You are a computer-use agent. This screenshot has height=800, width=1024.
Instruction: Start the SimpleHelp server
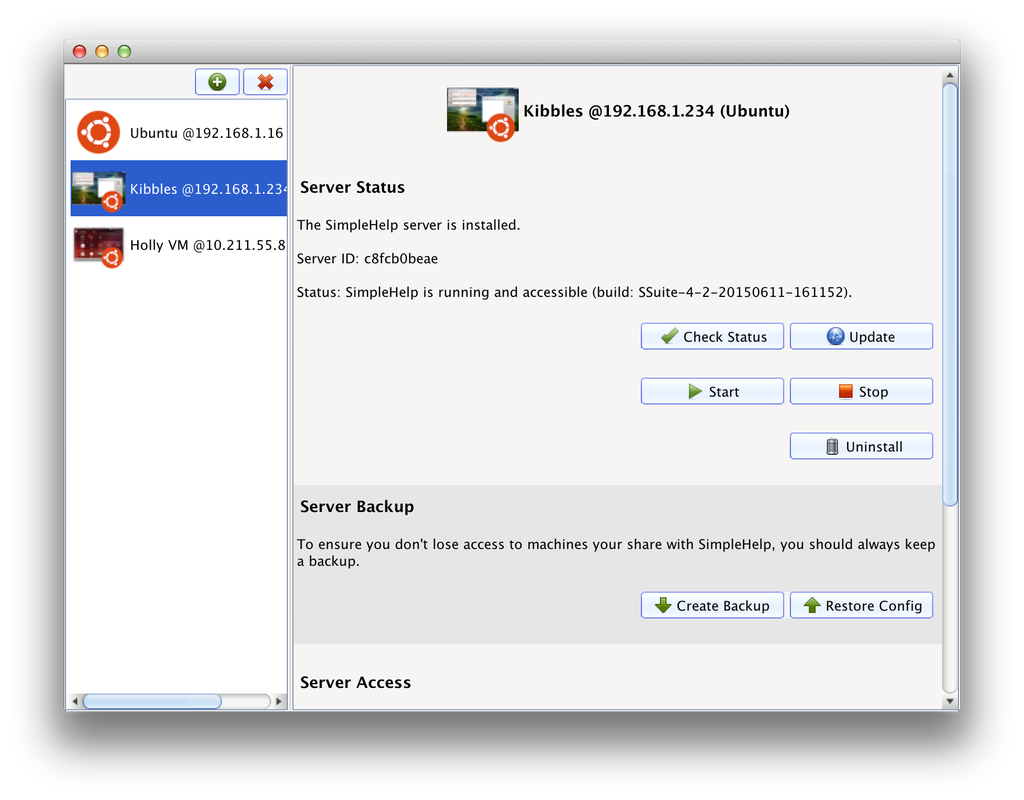[712, 392]
